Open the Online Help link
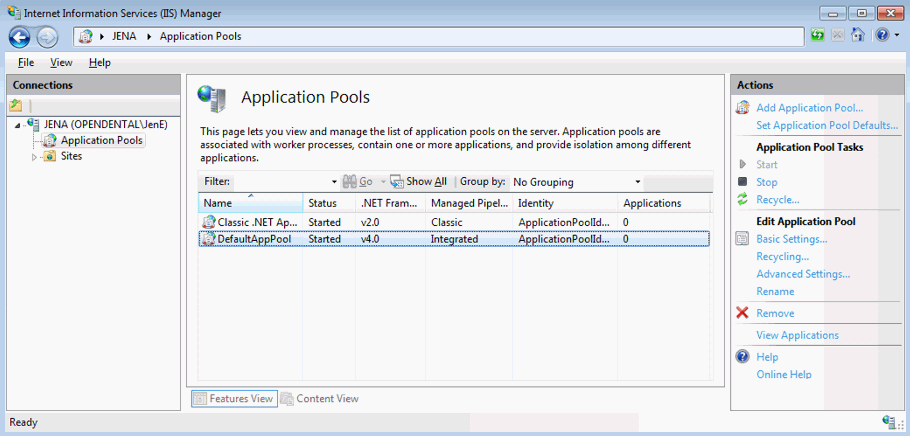Viewport: 910px width, 436px height. [783, 374]
